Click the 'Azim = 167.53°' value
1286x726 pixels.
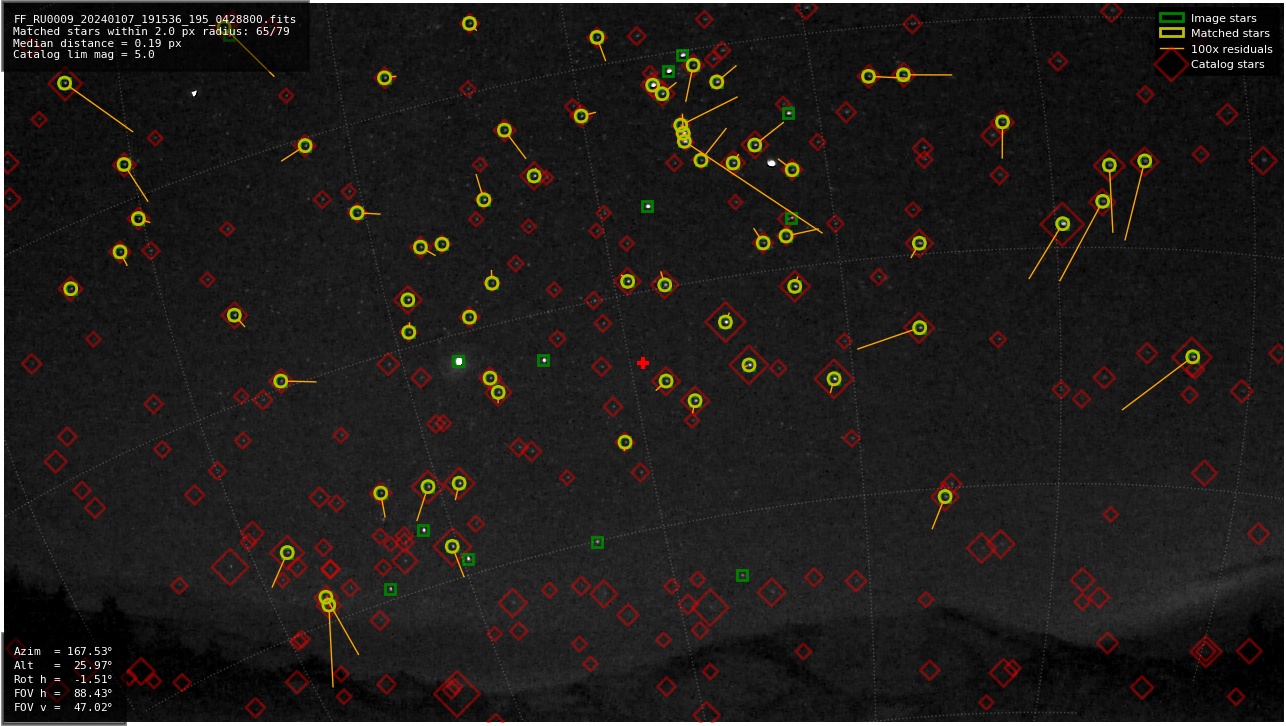(x=63, y=651)
